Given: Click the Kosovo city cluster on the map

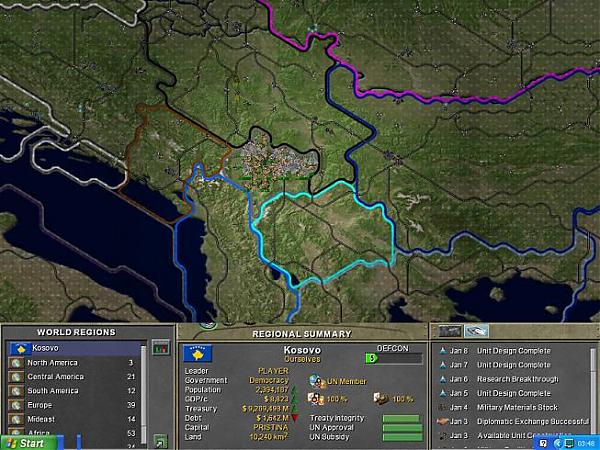Looking at the screenshot, I should coord(277,163).
